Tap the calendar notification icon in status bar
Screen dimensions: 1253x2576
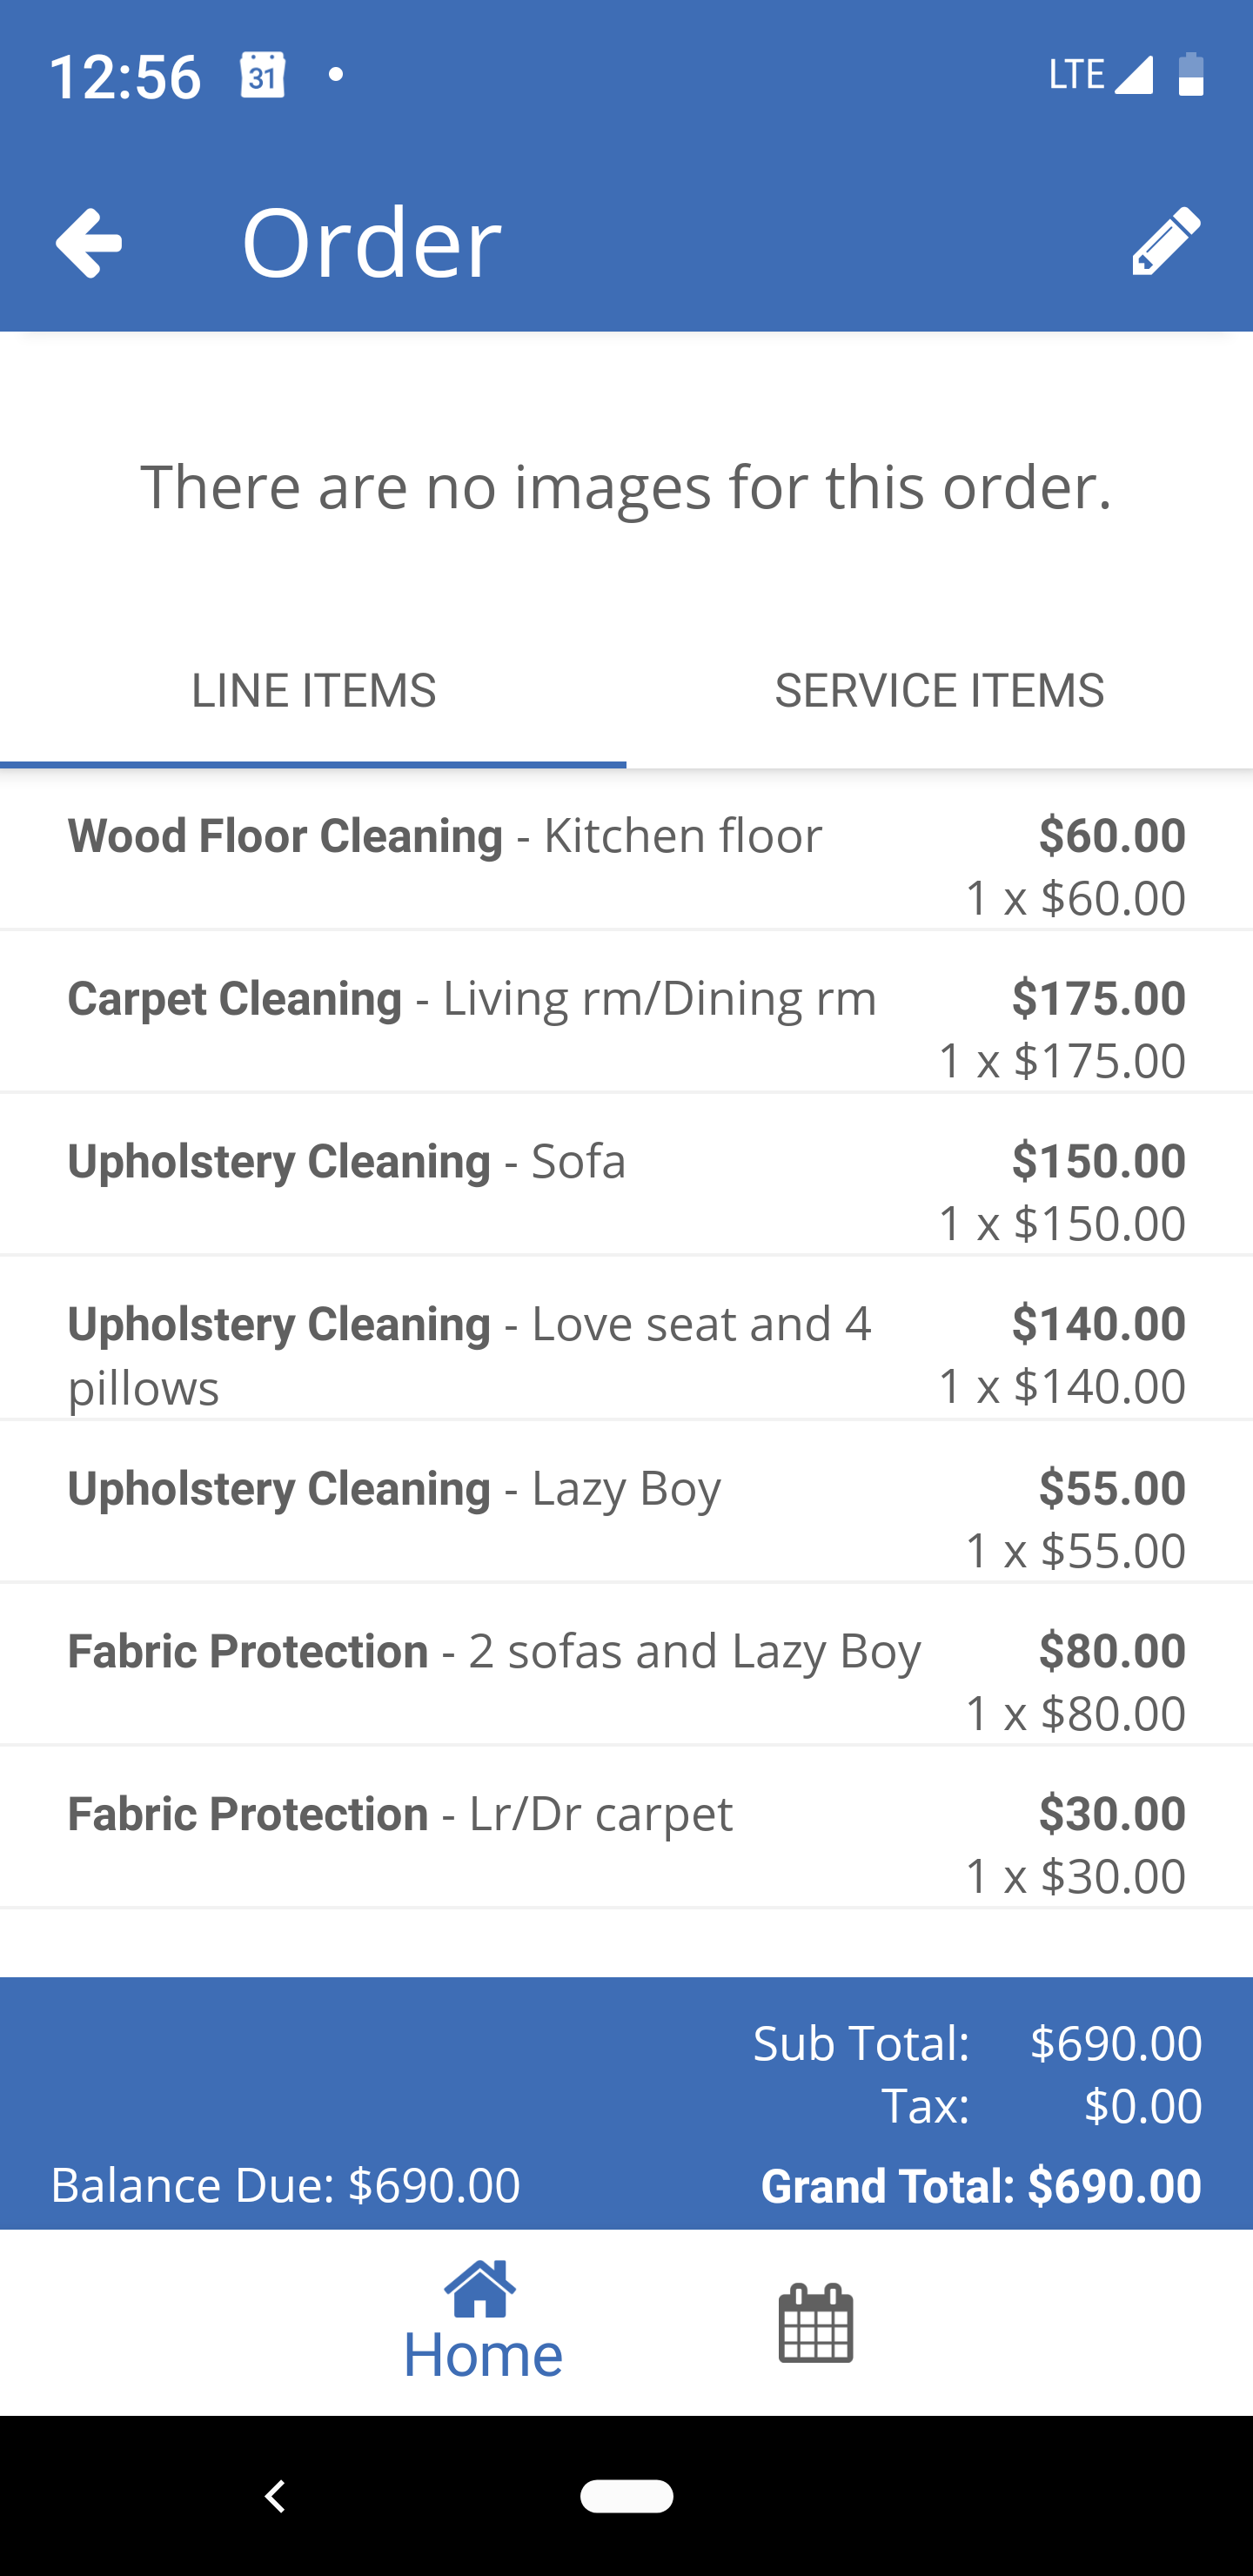point(262,75)
